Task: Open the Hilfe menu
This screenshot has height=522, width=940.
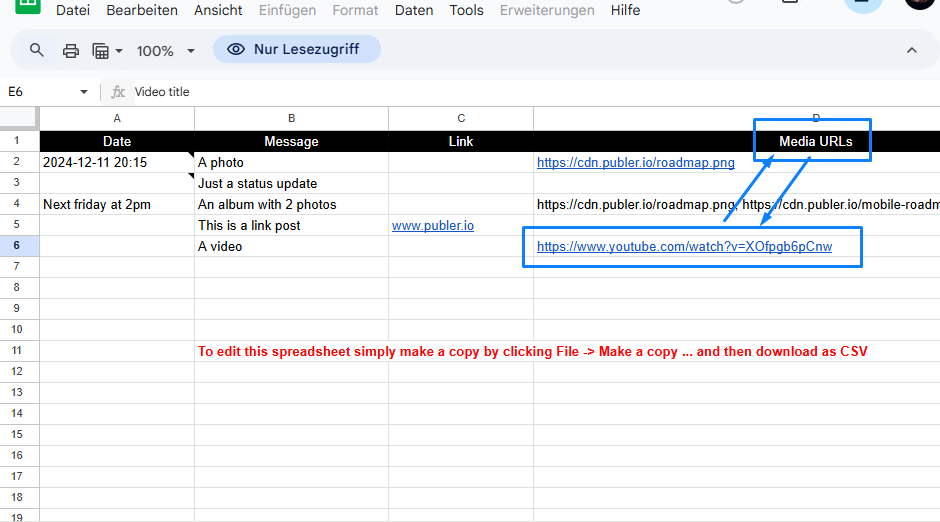Action: pyautogui.click(x=625, y=10)
